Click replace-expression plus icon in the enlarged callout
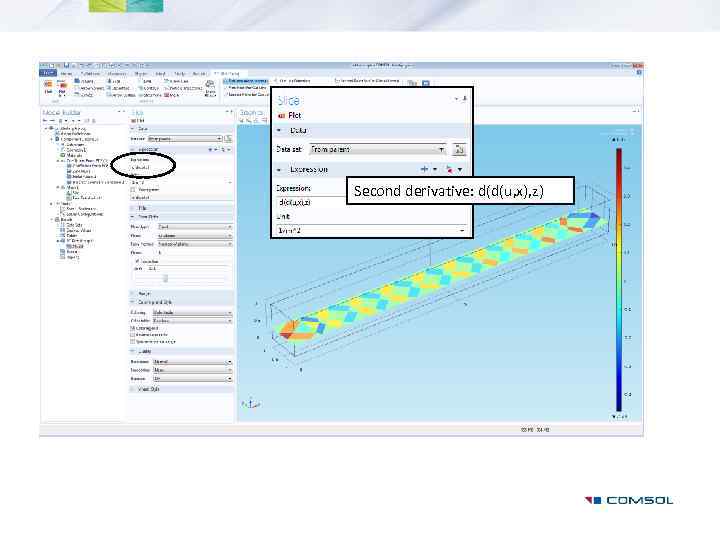The image size is (720, 540). (424, 169)
